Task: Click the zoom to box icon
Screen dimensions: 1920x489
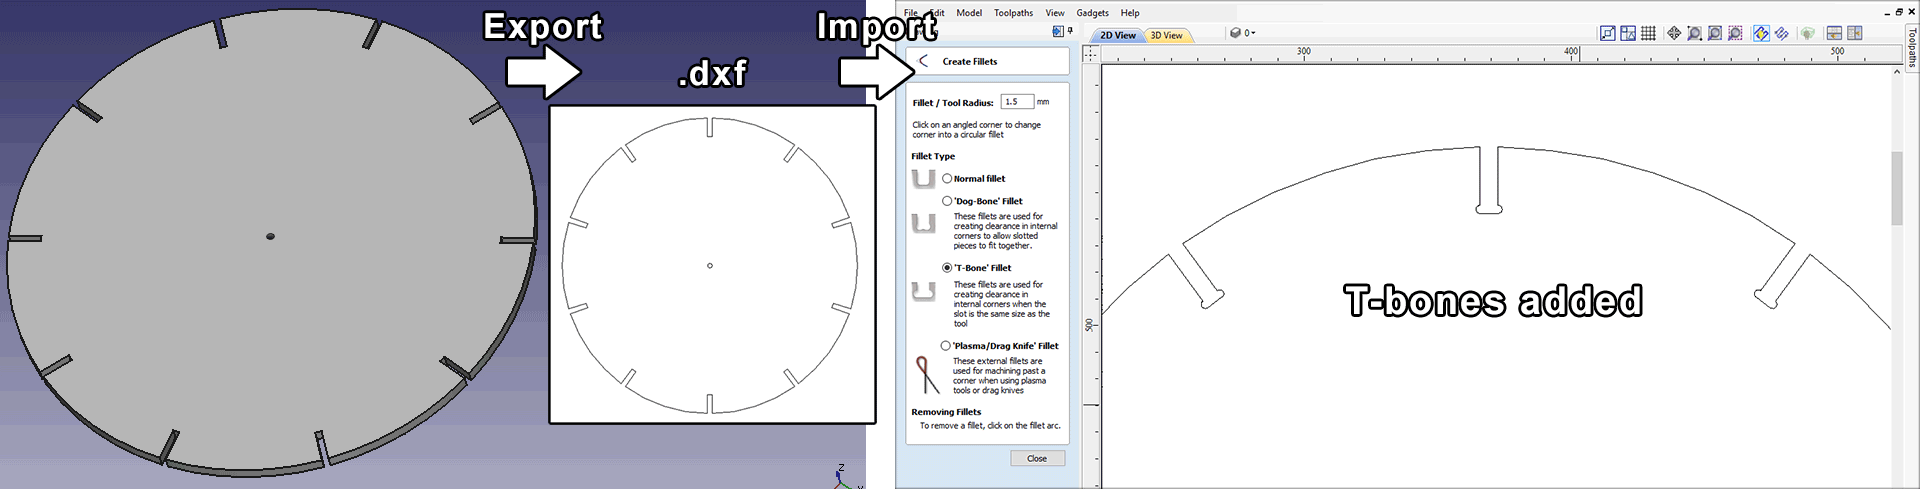Action: pos(1695,33)
